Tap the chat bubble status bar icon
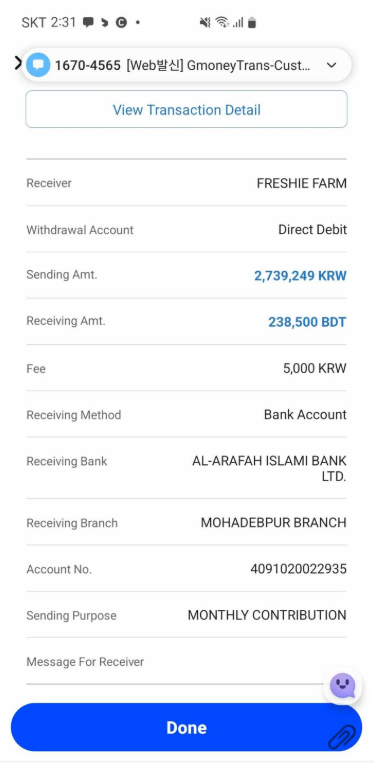 (88, 22)
